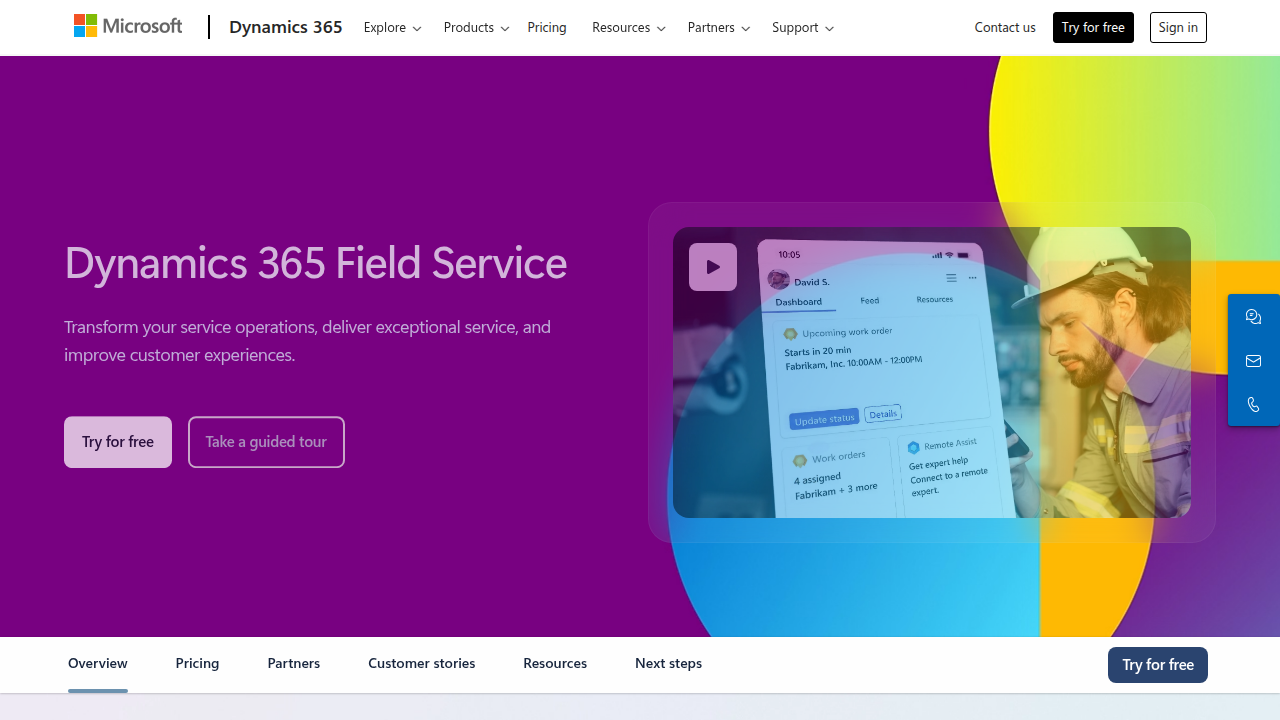Click Contact us link
Screen dimensions: 1280x720
[1005, 28]
